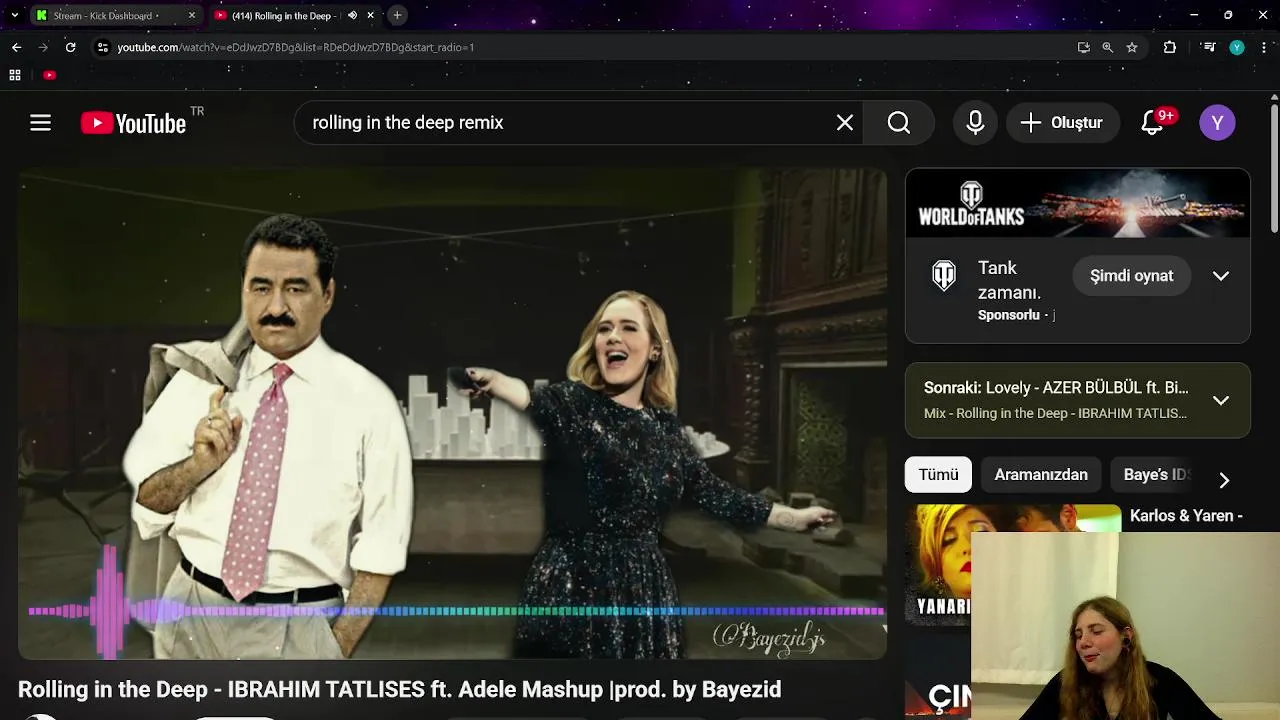Viewport: 1280px width, 720px height.
Task: Install app icon in address bar
Action: pos(1083,47)
